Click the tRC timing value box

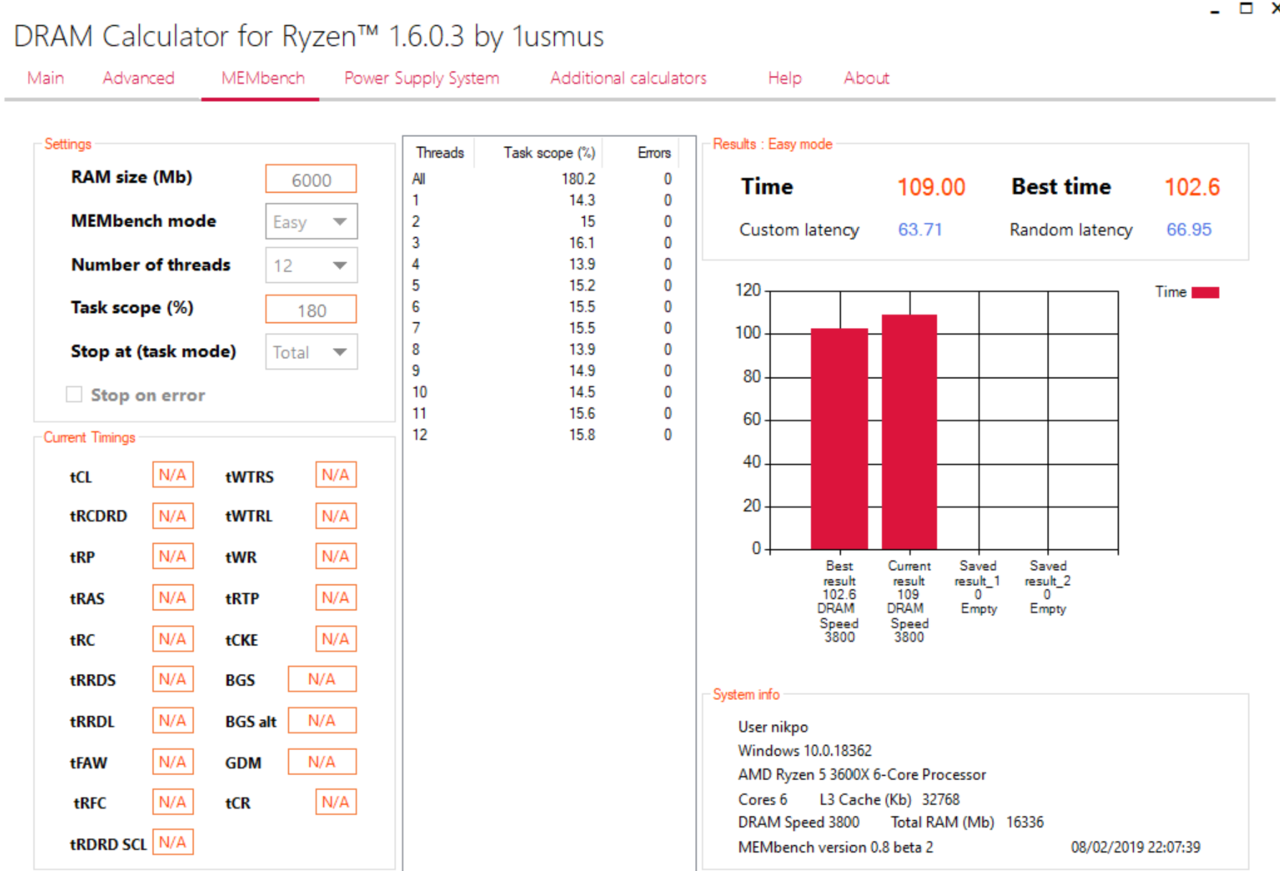click(x=173, y=638)
